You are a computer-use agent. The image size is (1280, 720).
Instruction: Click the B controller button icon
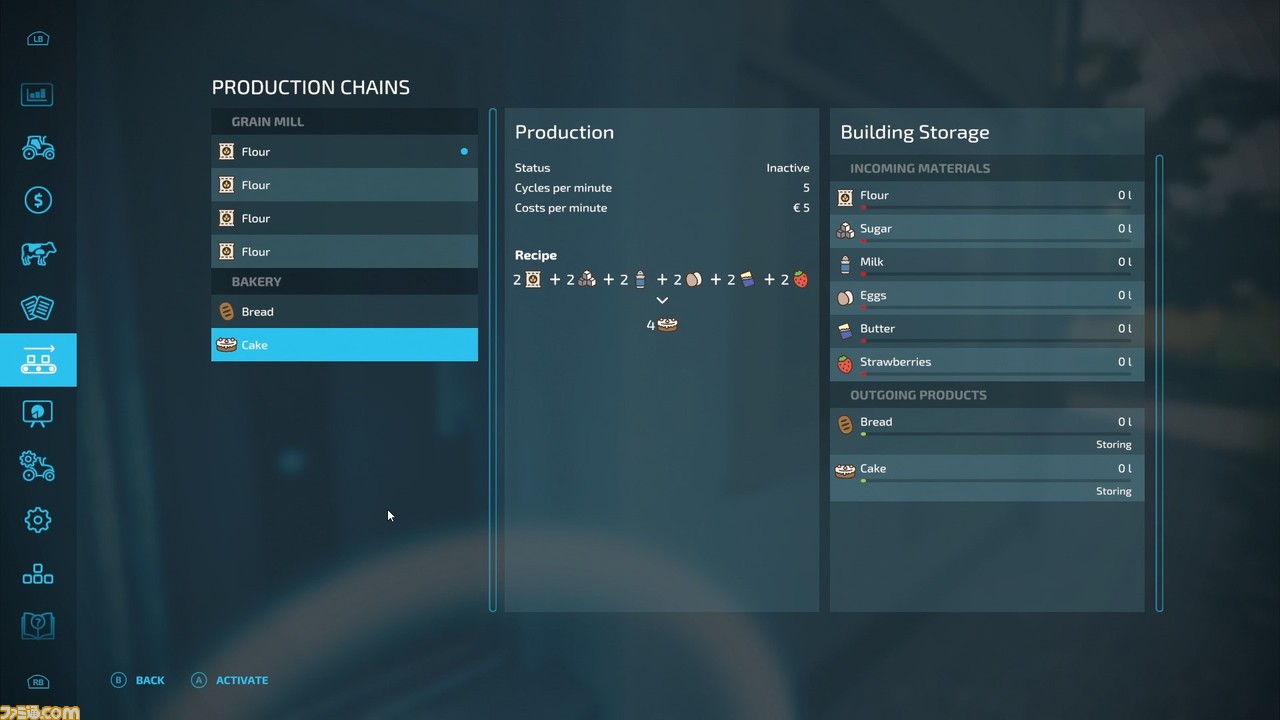[x=118, y=680]
